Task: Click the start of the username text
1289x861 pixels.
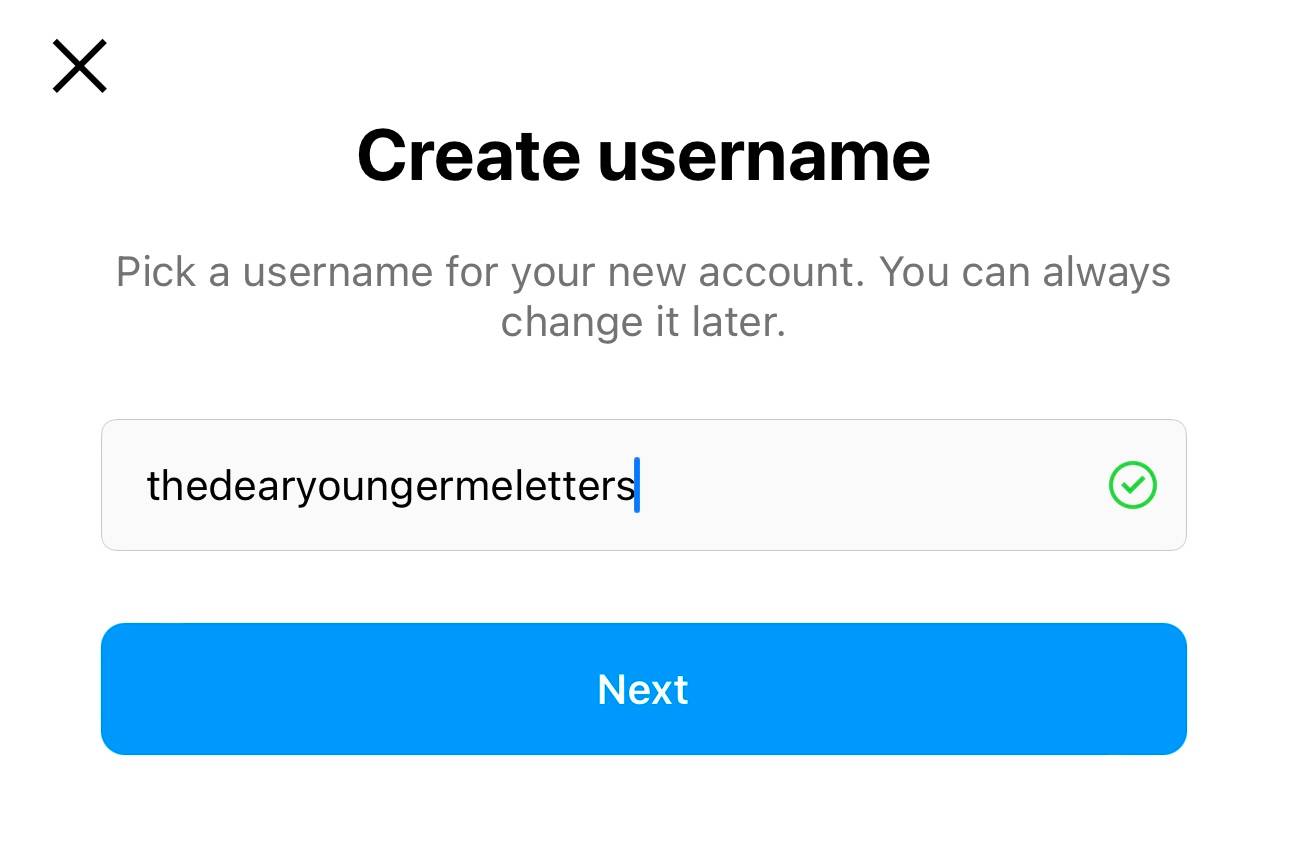Action: [152, 486]
